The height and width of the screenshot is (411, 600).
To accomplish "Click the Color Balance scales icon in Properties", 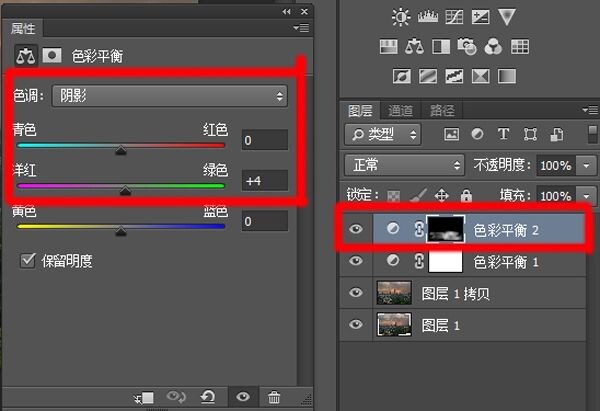I will click(x=26, y=56).
